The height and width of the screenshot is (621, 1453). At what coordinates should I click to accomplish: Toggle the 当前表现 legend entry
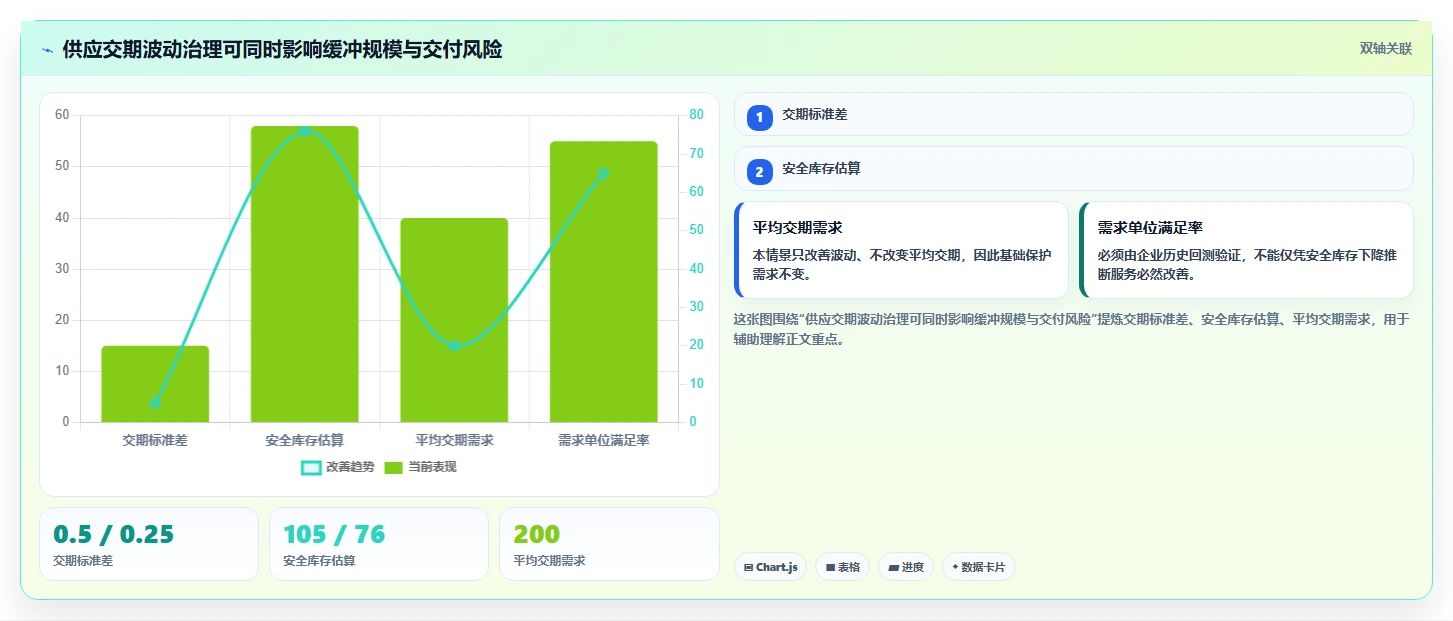(x=421, y=467)
